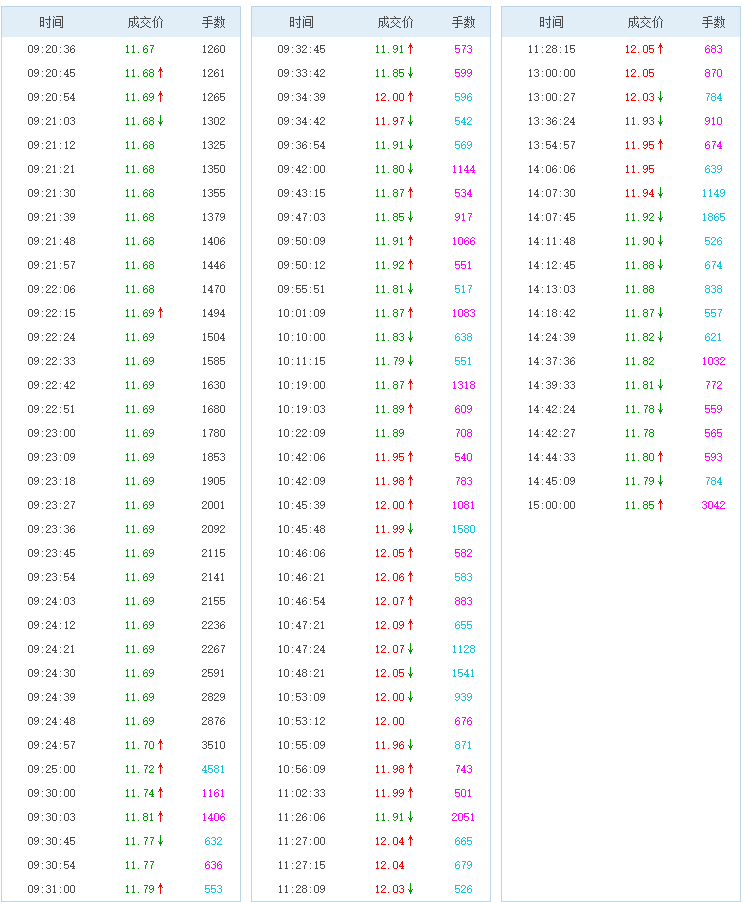Click the volume value 3042
This screenshot has width=743, height=902.
(714, 505)
